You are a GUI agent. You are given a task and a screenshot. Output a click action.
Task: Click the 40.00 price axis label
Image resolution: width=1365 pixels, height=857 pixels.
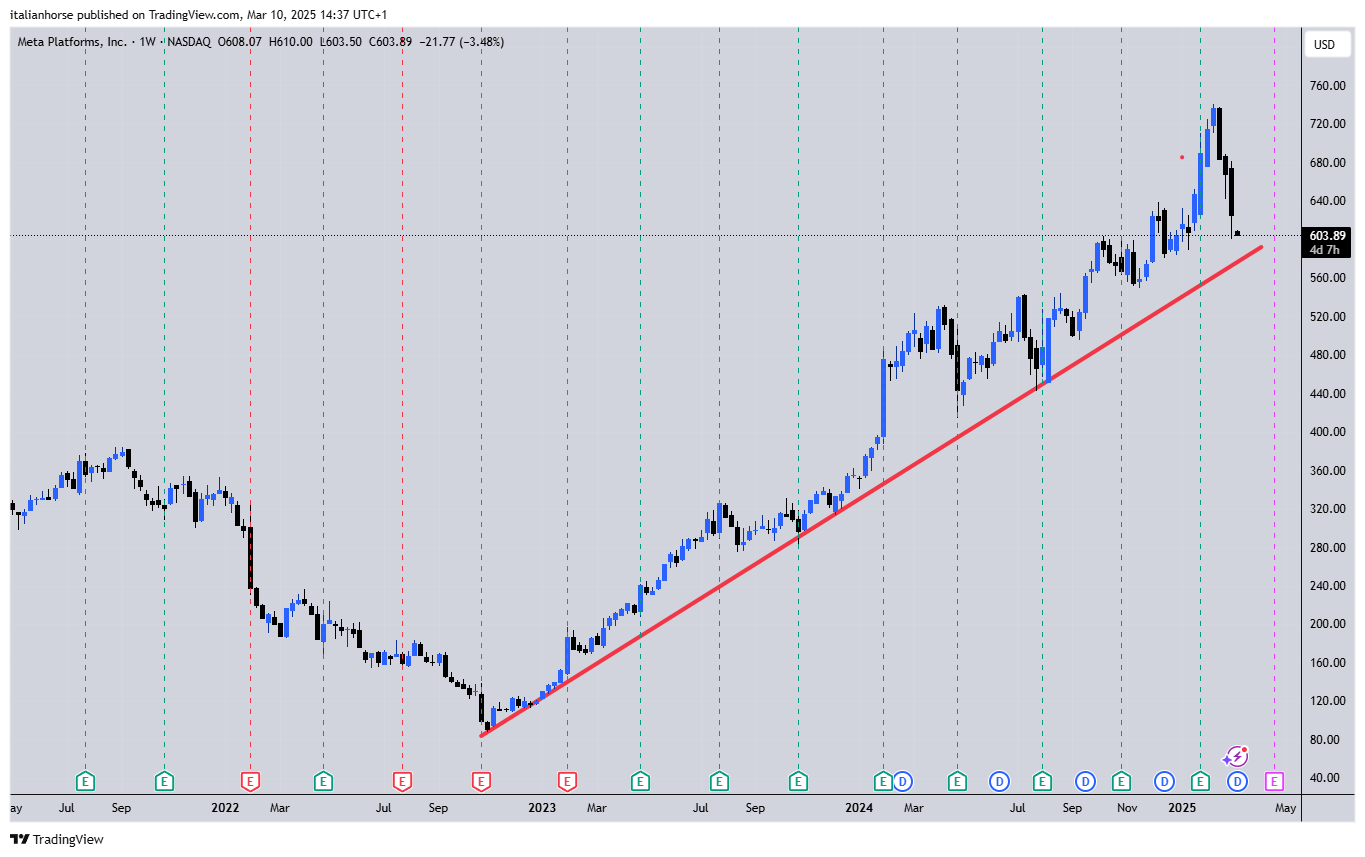tap(1326, 778)
